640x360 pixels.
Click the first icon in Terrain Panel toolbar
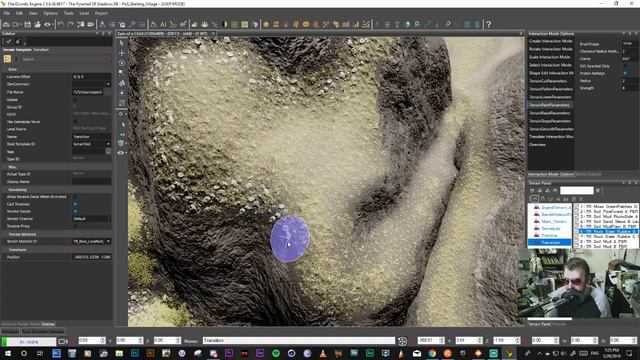[x=532, y=191]
